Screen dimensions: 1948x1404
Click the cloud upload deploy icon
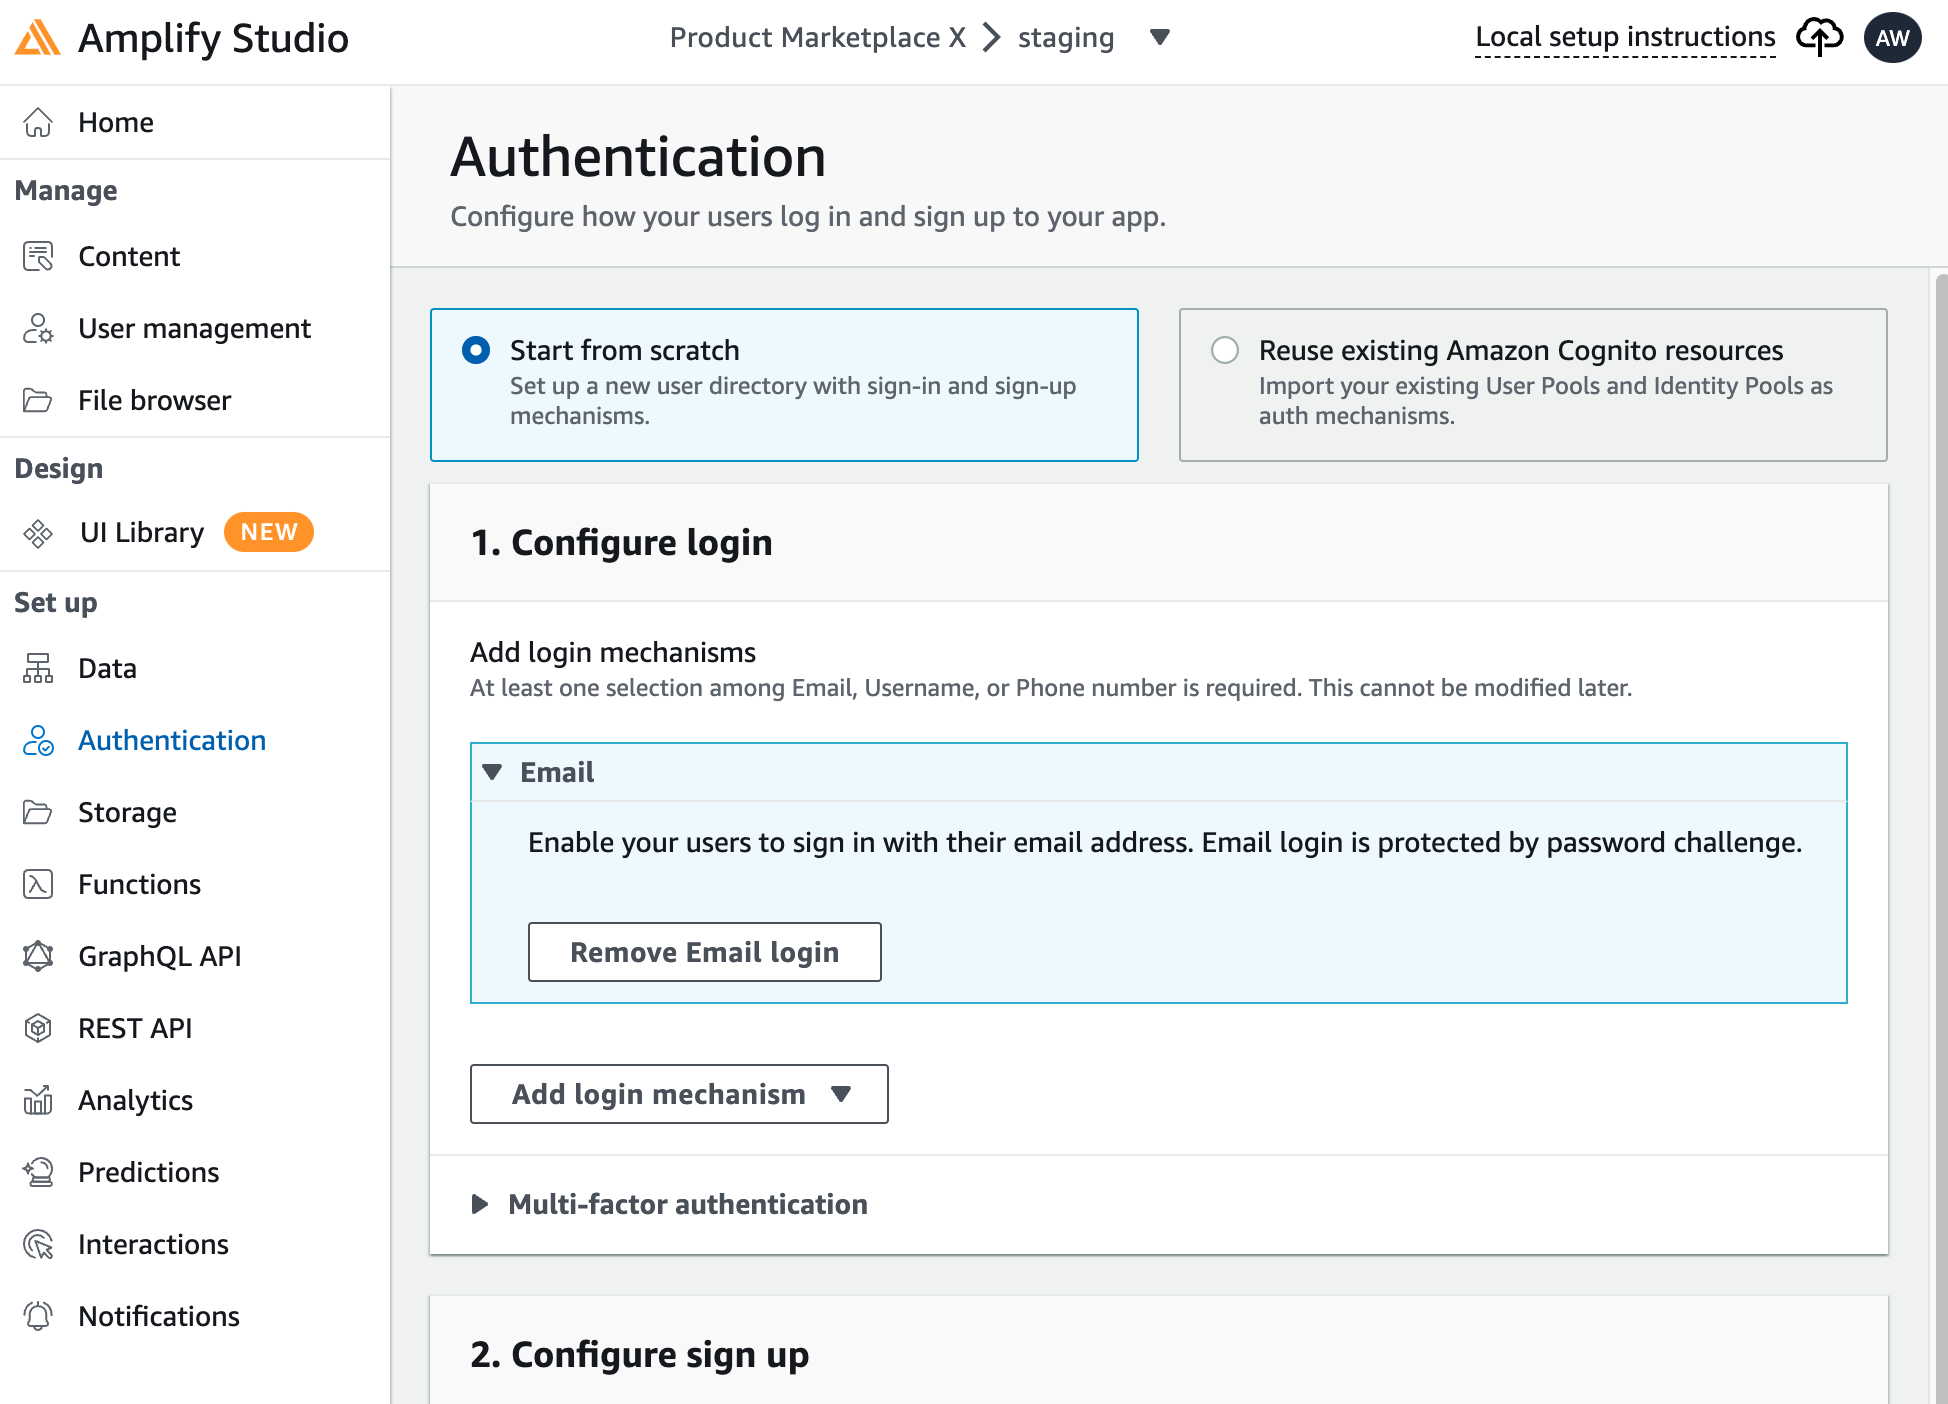(1819, 37)
